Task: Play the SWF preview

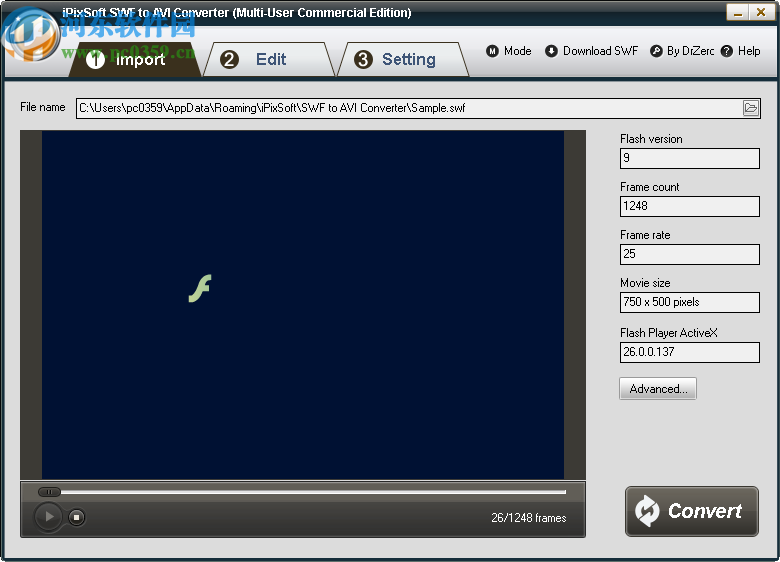Action: click(x=49, y=517)
